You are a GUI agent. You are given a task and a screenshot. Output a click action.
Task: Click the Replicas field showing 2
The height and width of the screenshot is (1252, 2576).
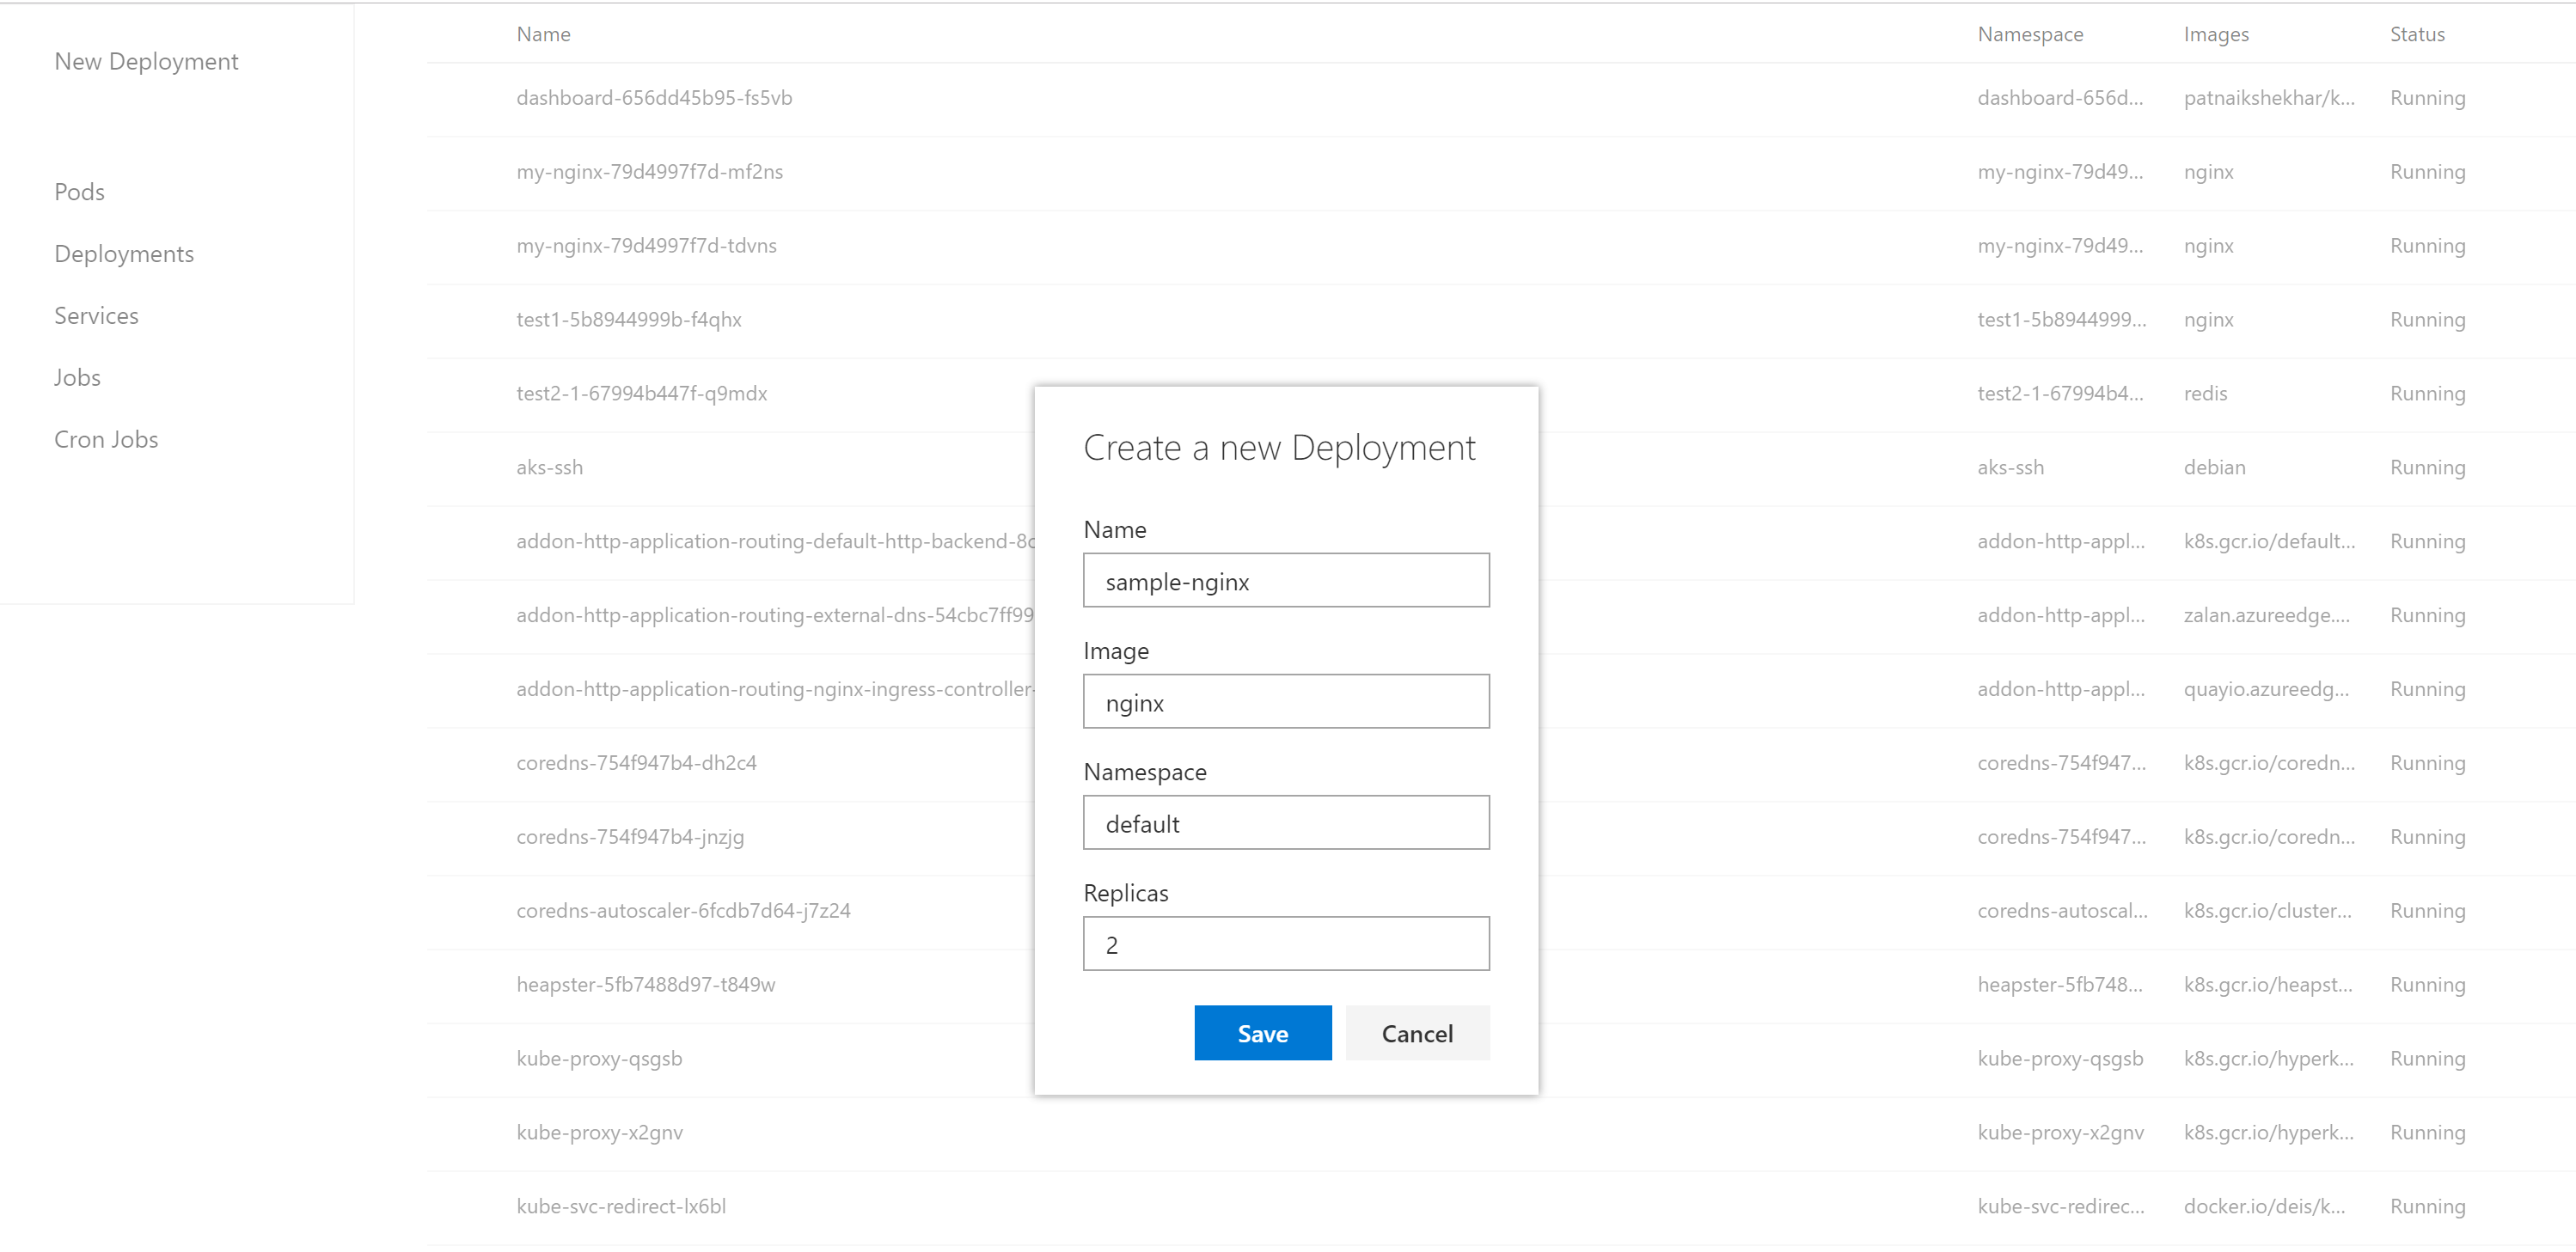(1286, 943)
